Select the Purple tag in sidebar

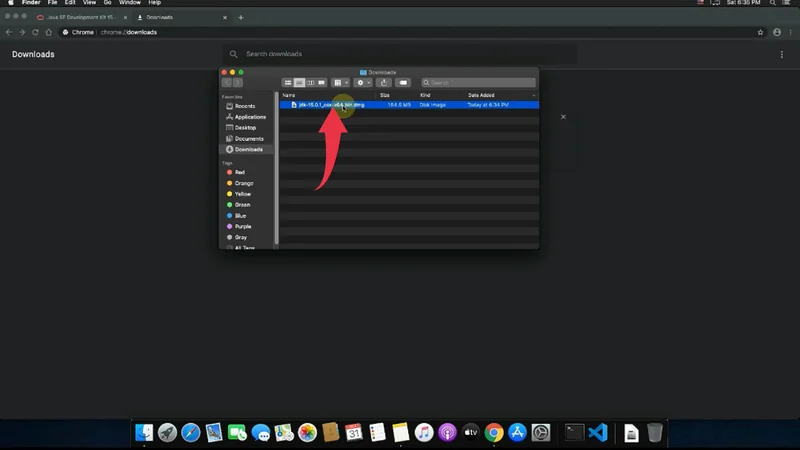click(x=241, y=226)
